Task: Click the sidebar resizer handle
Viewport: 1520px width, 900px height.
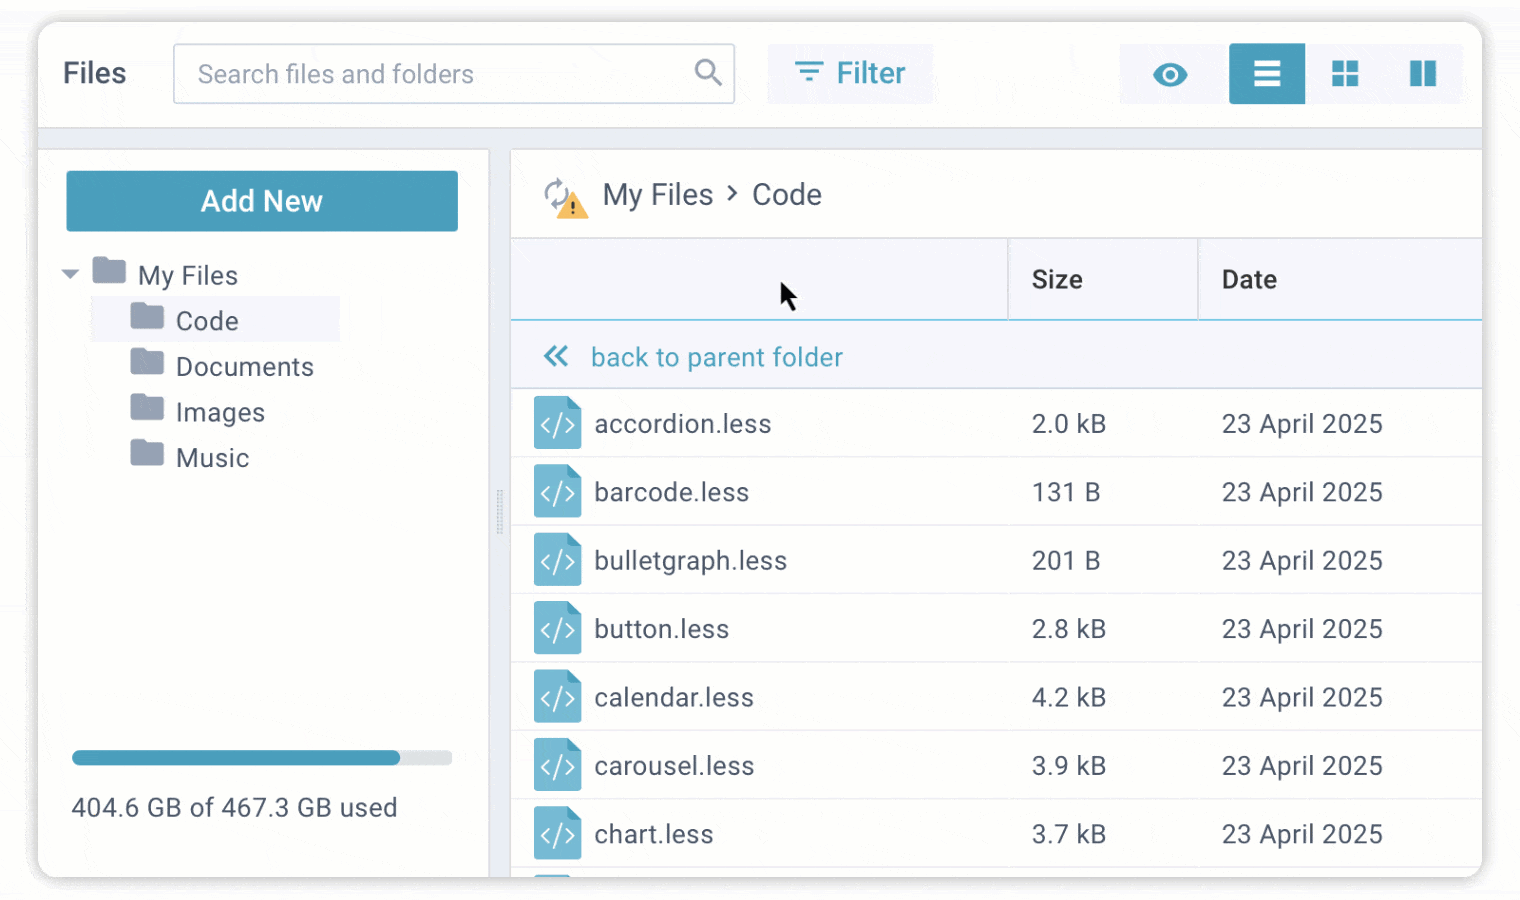Action: pos(500,512)
